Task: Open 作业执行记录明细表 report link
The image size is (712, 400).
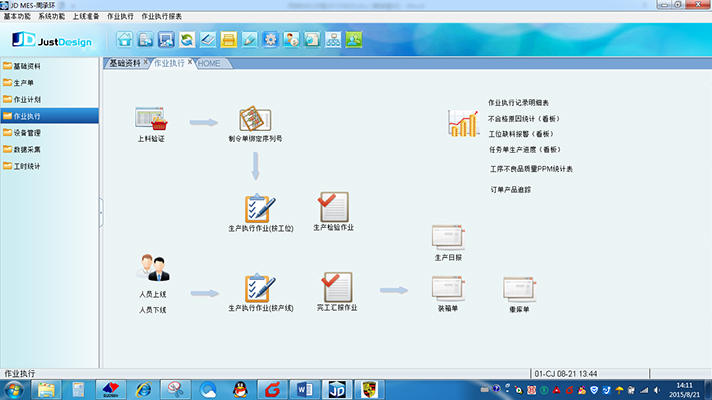Action: click(517, 103)
